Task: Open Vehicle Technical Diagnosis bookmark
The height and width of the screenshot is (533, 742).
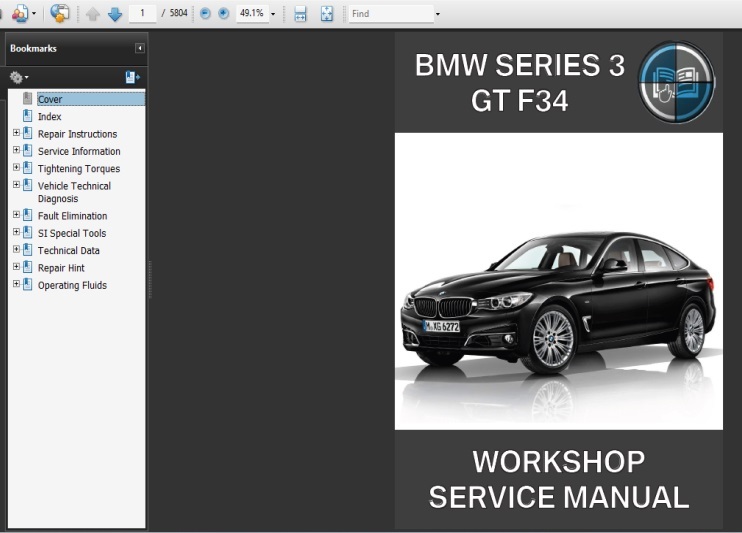Action: pyautogui.click(x=74, y=192)
